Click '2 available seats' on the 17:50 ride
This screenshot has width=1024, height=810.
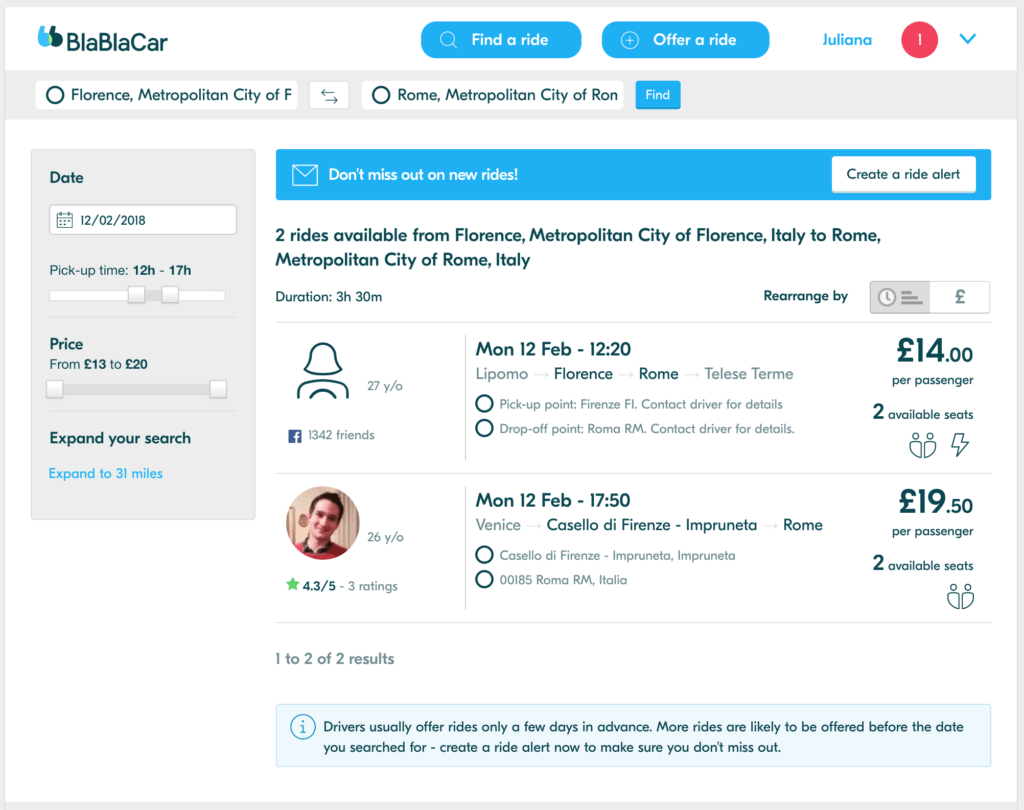(923, 564)
